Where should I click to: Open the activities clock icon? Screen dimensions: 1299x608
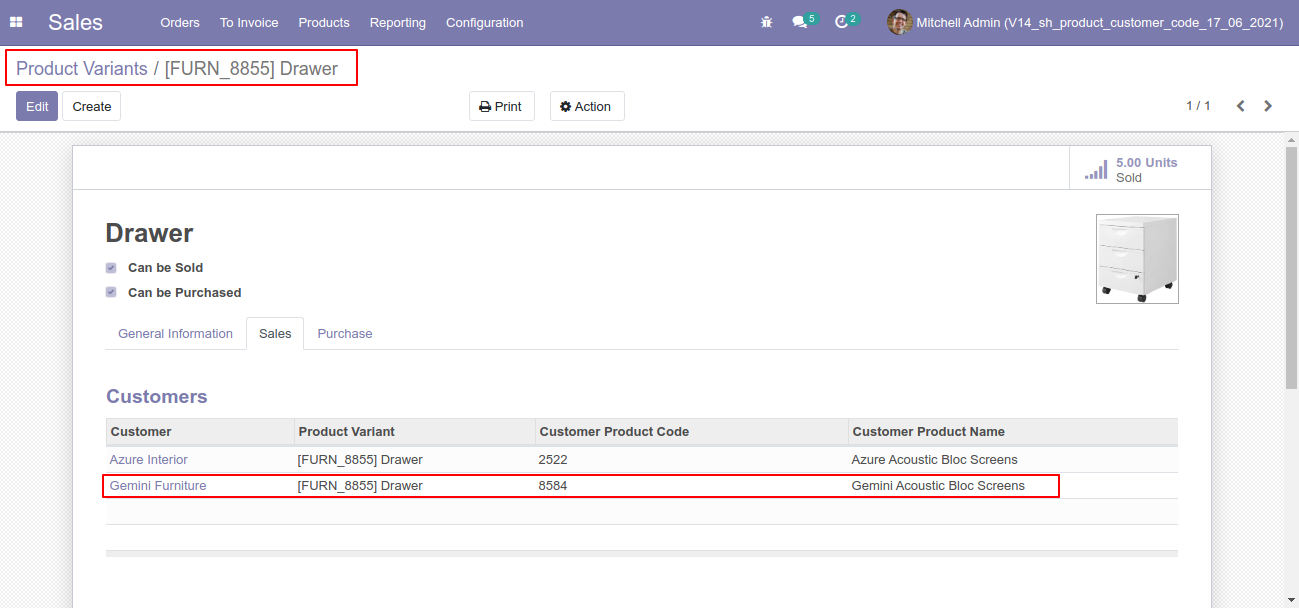click(841, 22)
